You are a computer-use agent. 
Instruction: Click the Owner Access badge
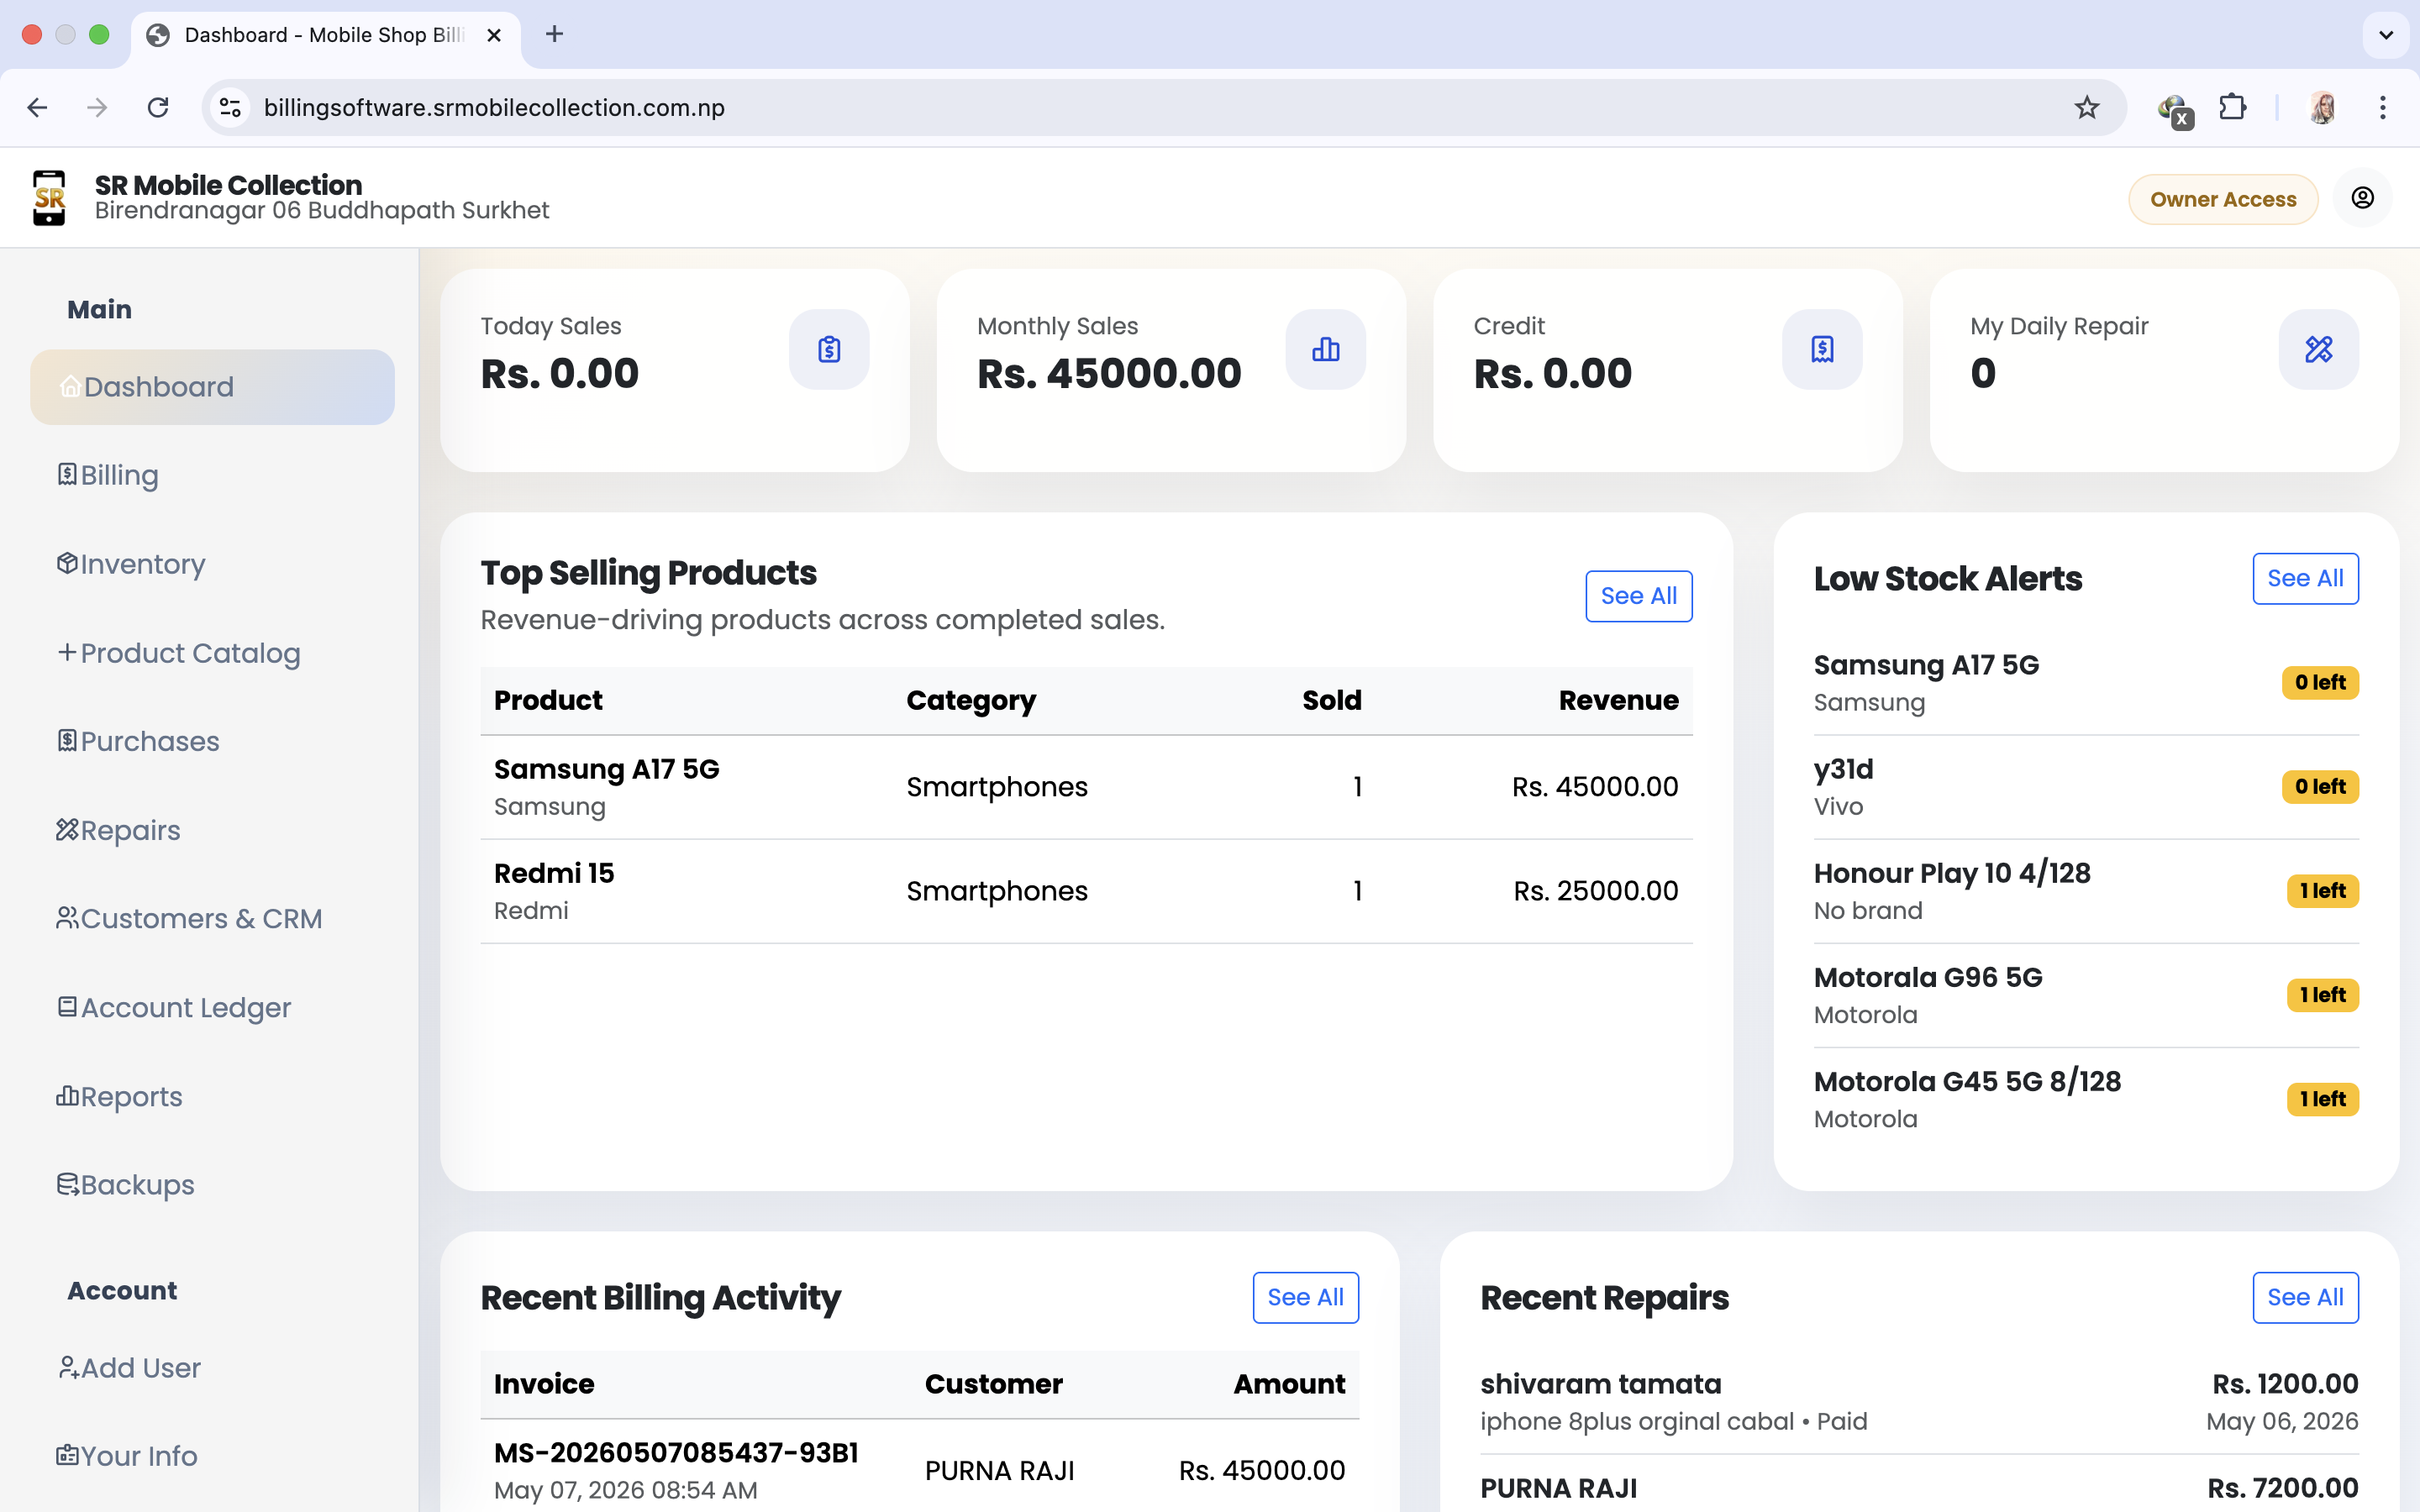click(x=2223, y=199)
